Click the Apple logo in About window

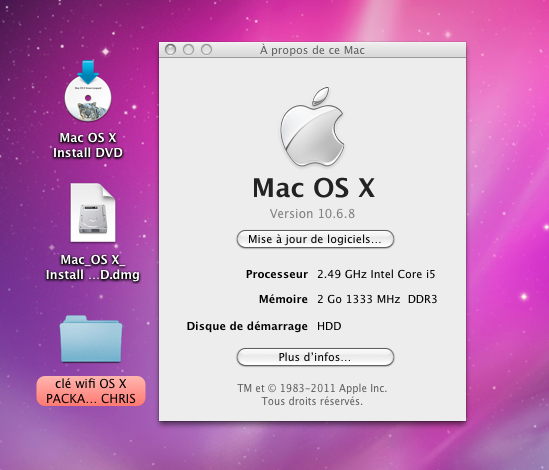[312, 126]
